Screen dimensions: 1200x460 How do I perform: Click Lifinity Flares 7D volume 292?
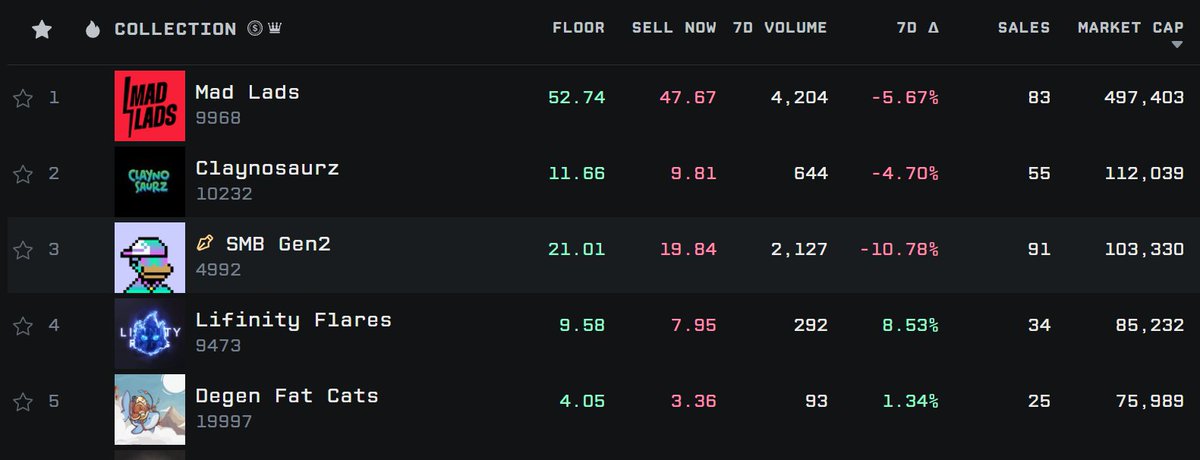(811, 325)
